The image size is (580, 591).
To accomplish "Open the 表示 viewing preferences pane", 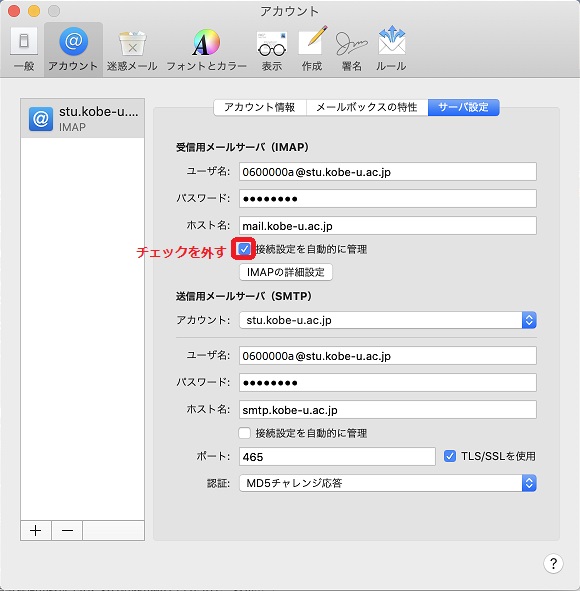I will [x=272, y=49].
